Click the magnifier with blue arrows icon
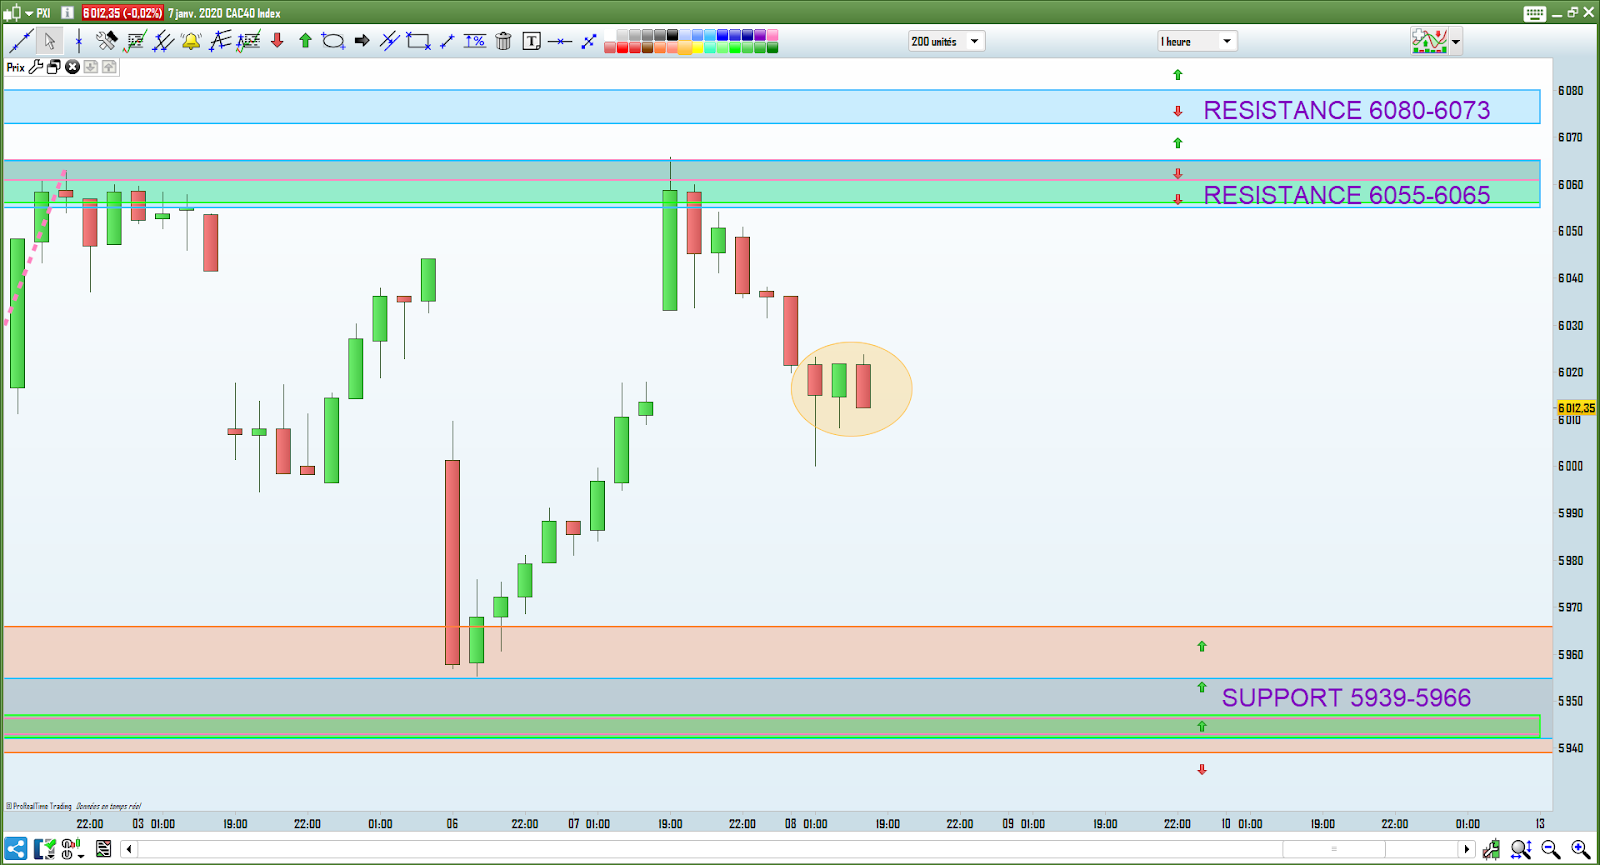Screen dimensions: 1600x865 point(1521,849)
